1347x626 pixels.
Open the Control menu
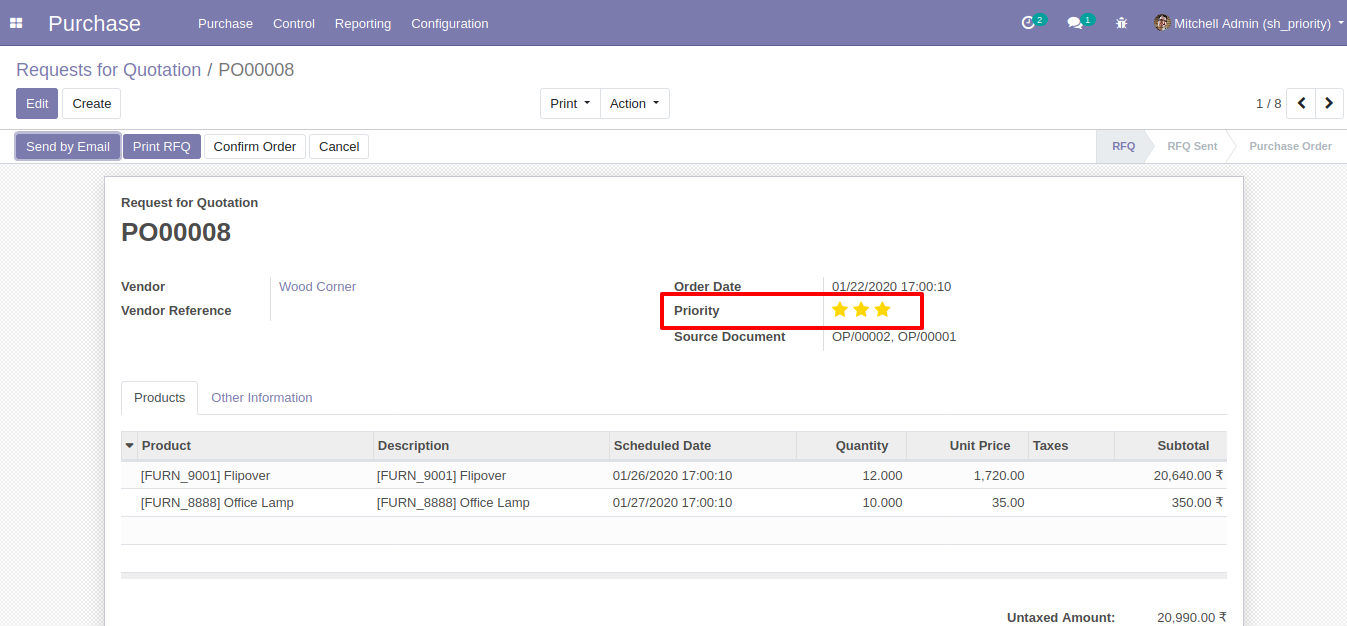[x=294, y=23]
